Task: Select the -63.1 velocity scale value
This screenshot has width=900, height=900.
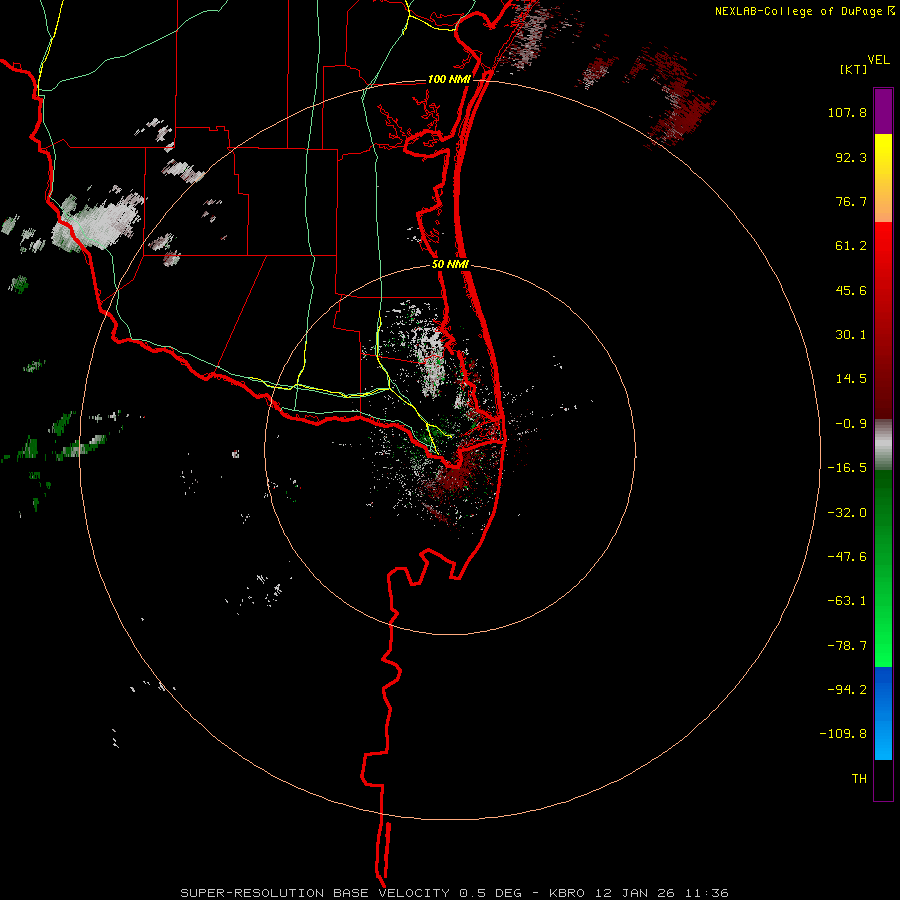Action: (x=847, y=601)
